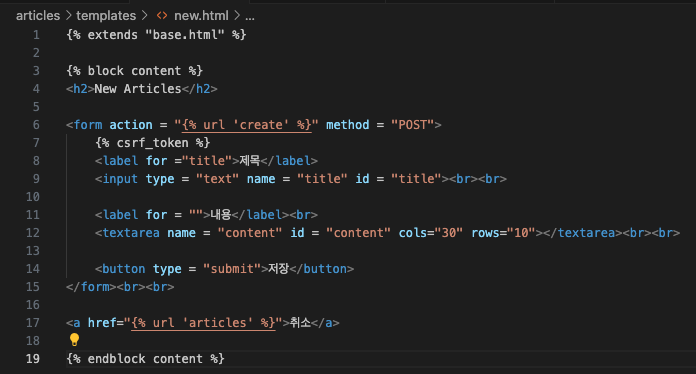Open the 'articles' breadcrumb folder
This screenshot has height=374, width=696.
click(x=38, y=16)
